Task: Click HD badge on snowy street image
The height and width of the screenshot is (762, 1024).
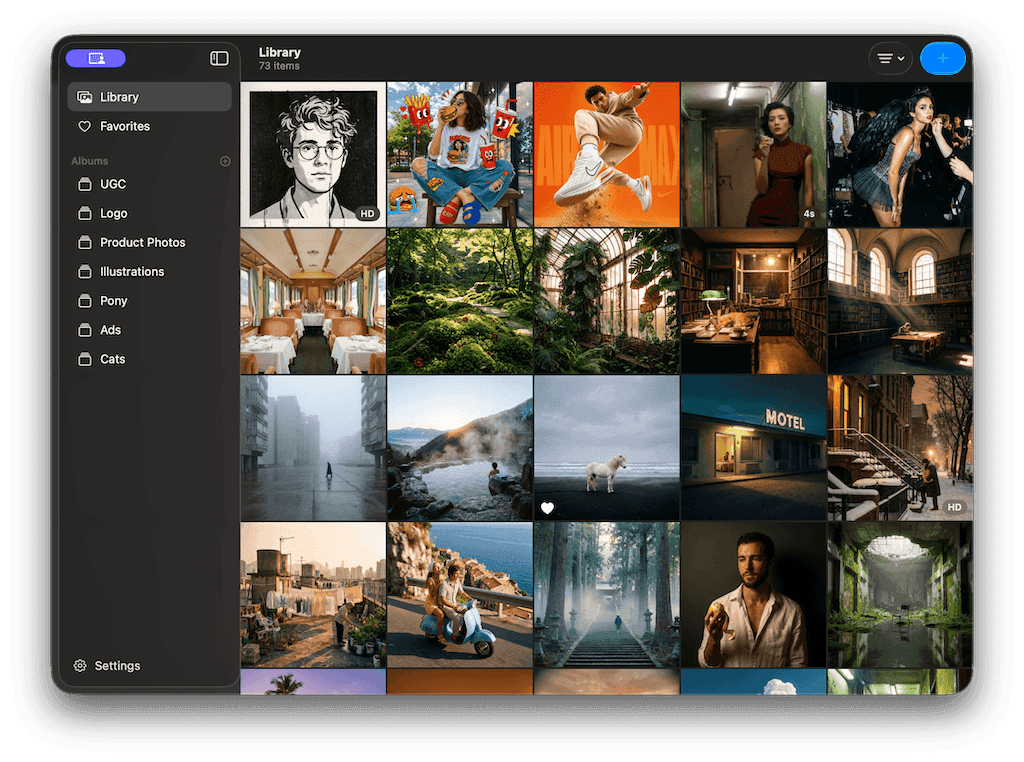Action: click(954, 507)
